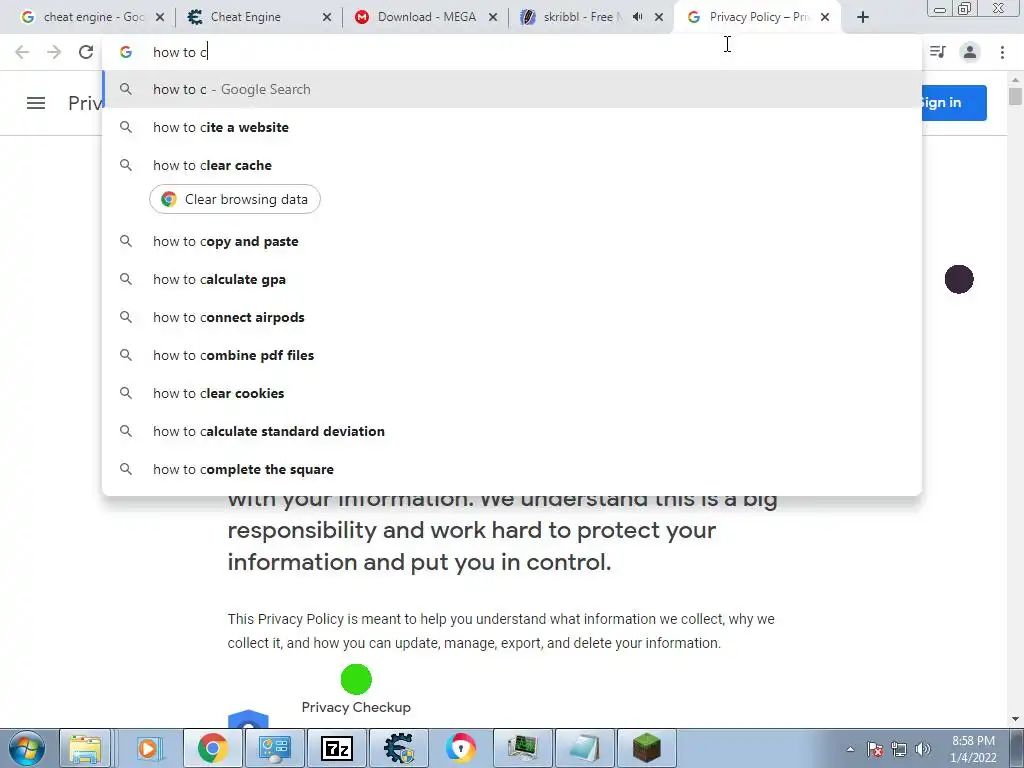Click the scrollbar down arrow
The image size is (1024, 768).
1015,719
